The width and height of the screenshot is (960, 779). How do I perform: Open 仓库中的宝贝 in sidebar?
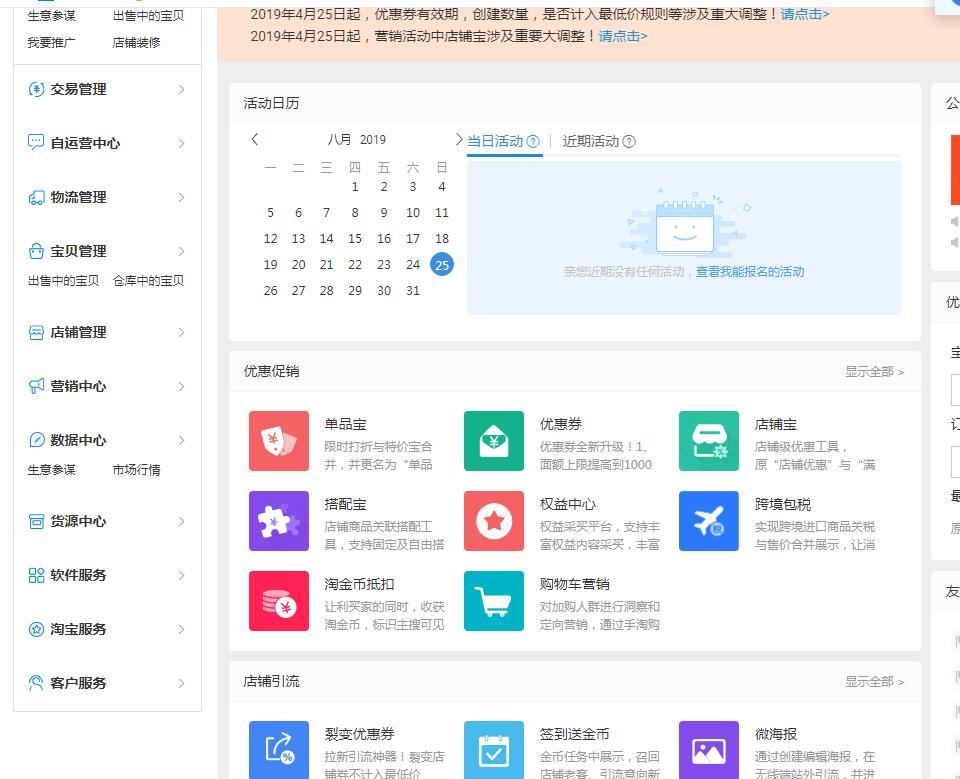point(148,281)
